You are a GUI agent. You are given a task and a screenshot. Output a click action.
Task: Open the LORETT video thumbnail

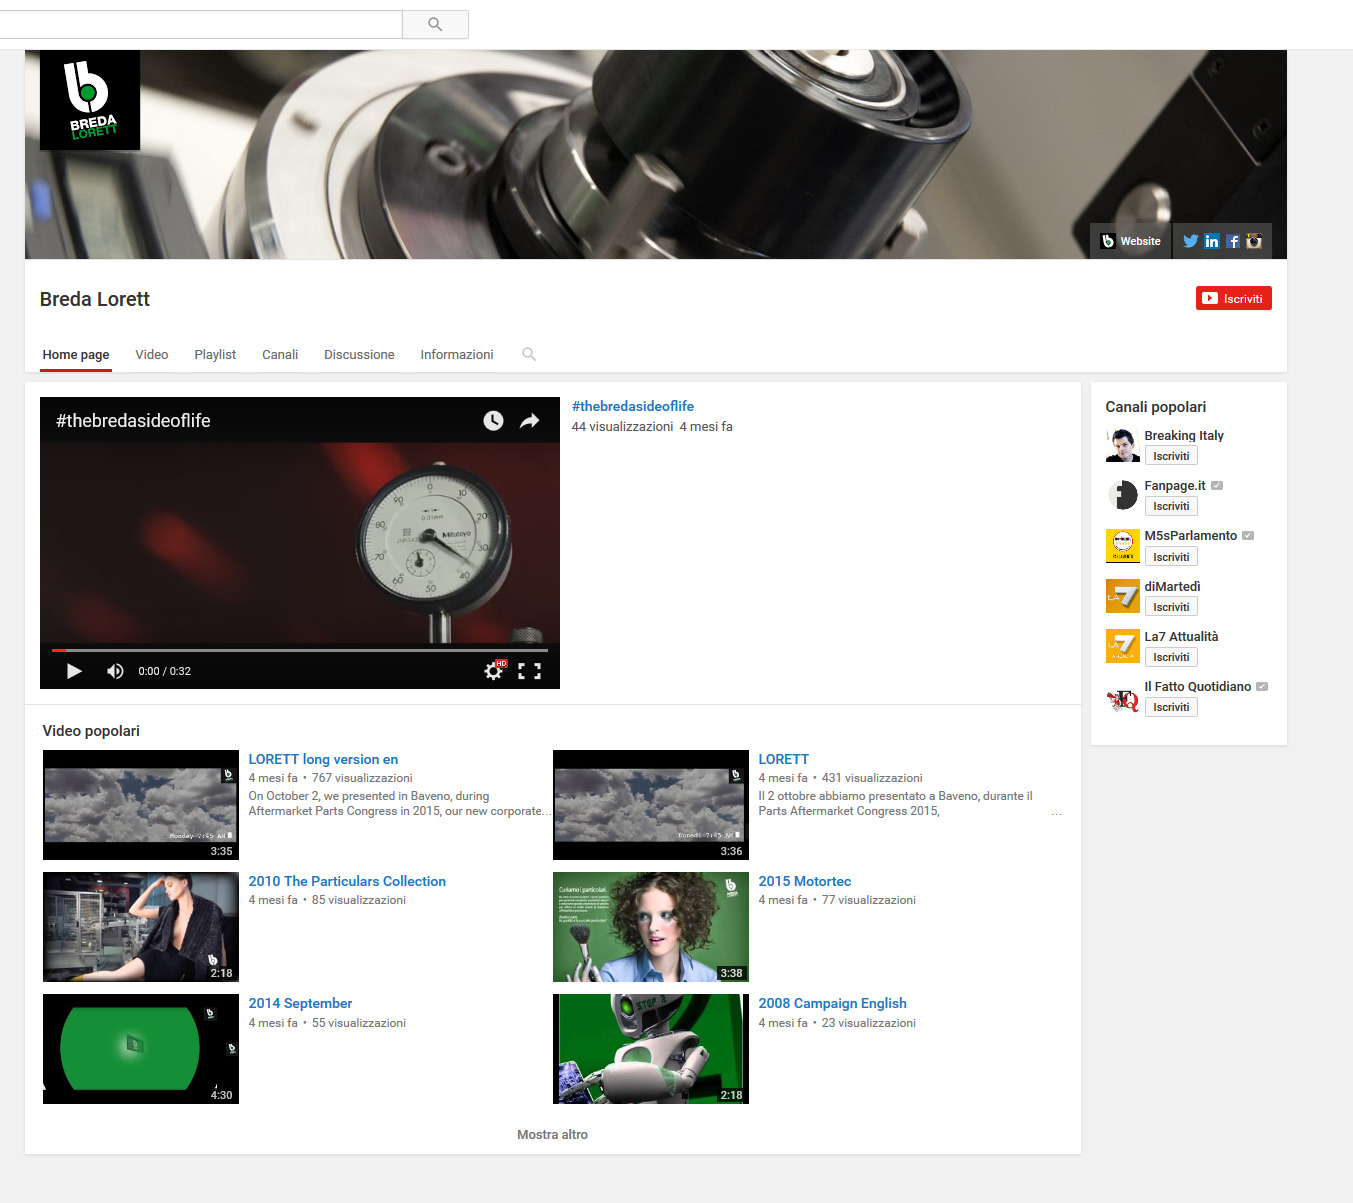click(651, 805)
